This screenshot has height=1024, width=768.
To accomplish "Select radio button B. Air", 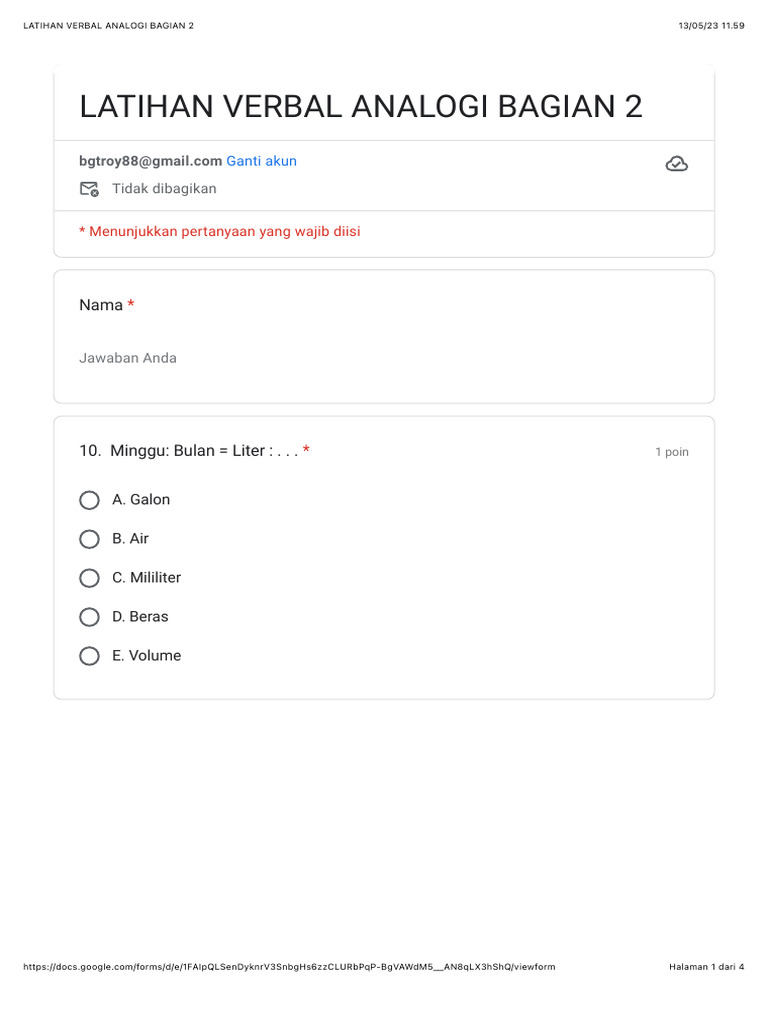I will click(90, 539).
